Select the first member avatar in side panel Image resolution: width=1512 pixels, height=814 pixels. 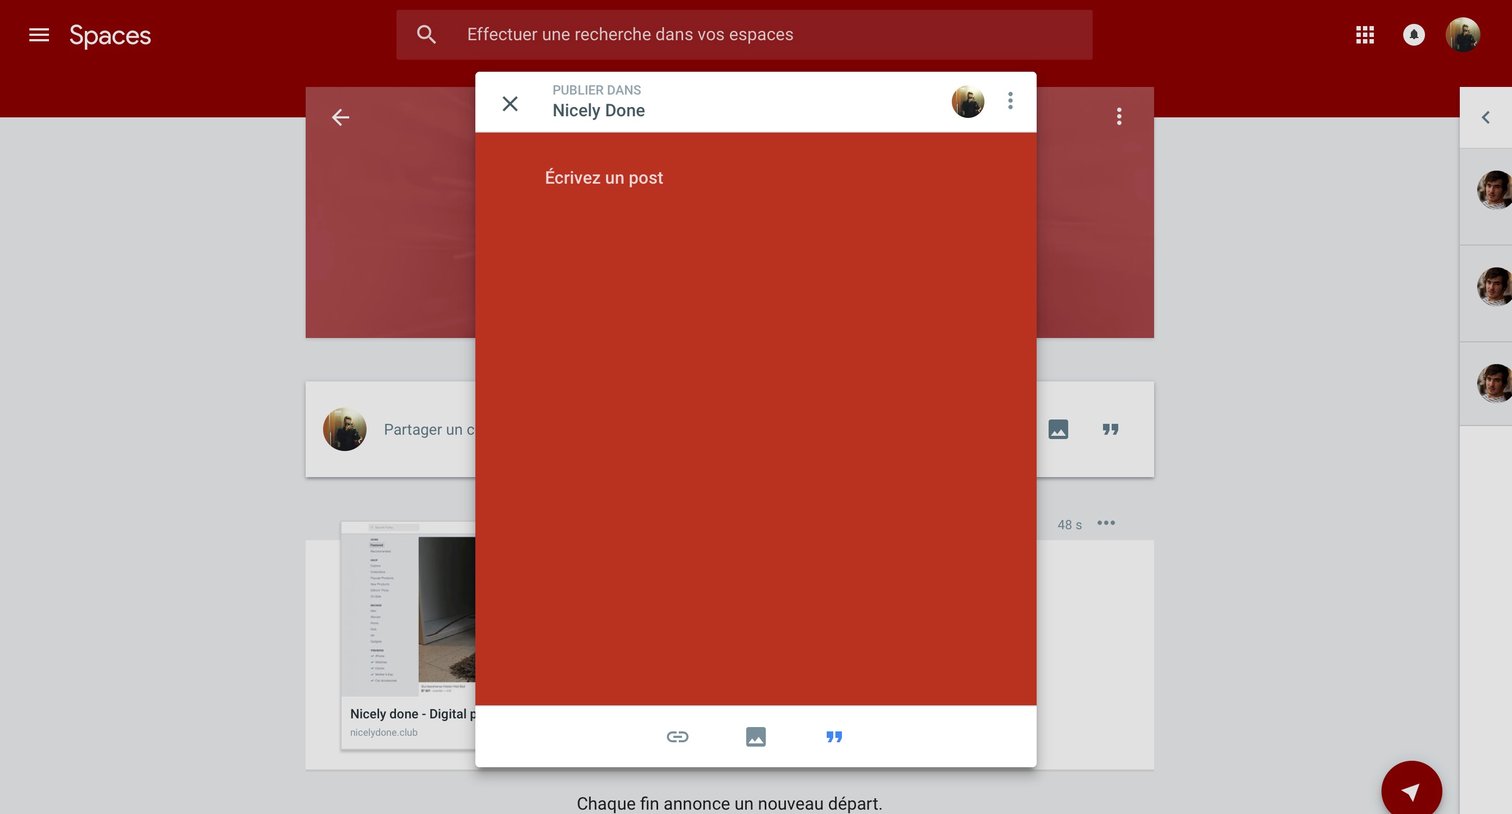1495,190
